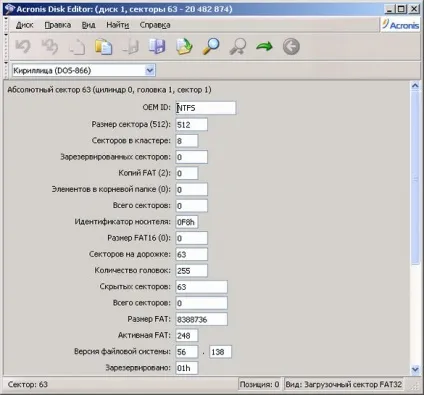Click the Активная FAT field 248
The height and width of the screenshot is (395, 424).
click(187, 336)
